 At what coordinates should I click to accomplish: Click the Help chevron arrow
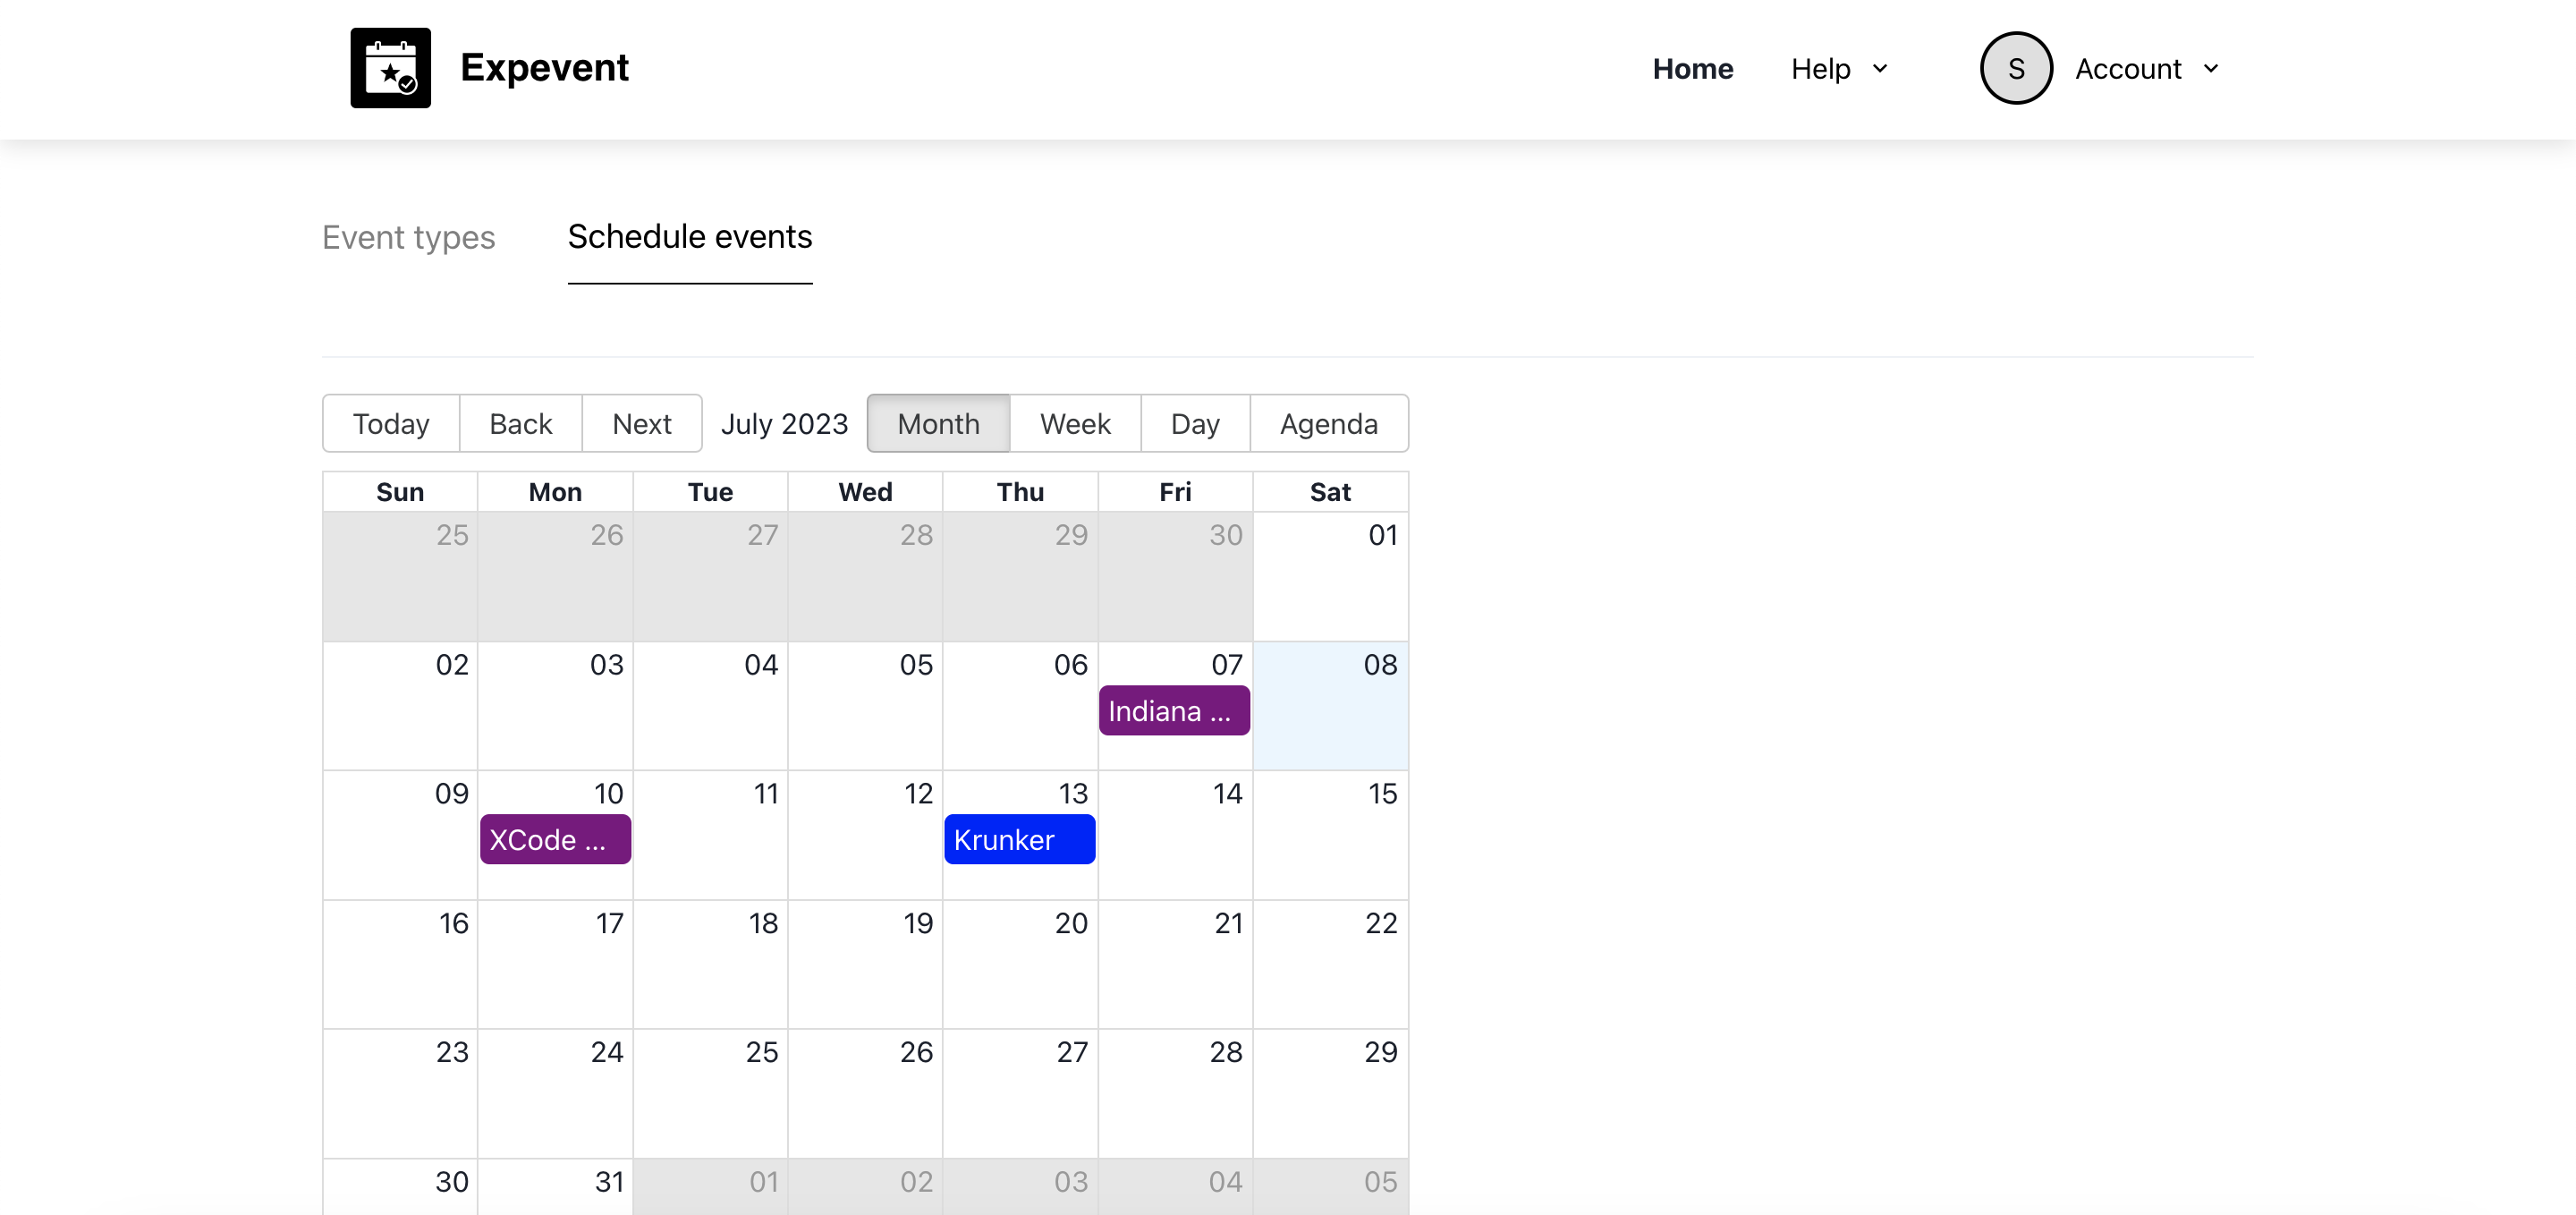click(1879, 69)
